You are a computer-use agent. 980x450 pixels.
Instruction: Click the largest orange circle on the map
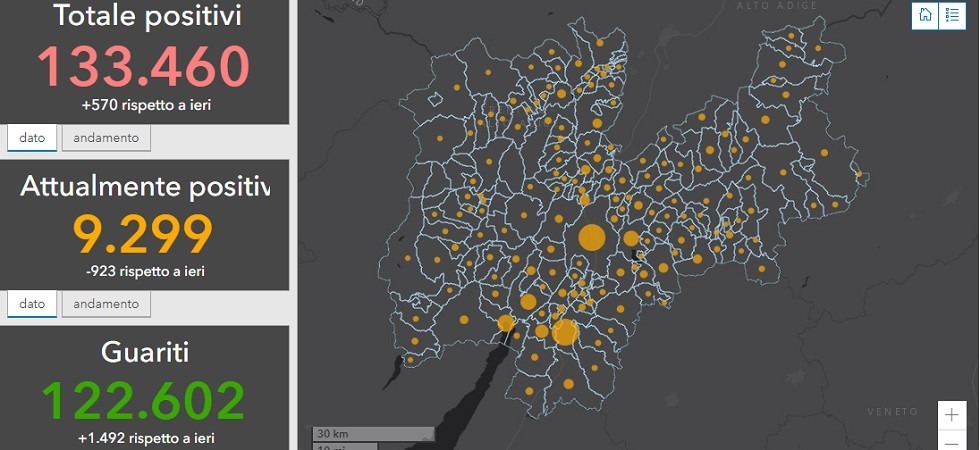(591, 238)
